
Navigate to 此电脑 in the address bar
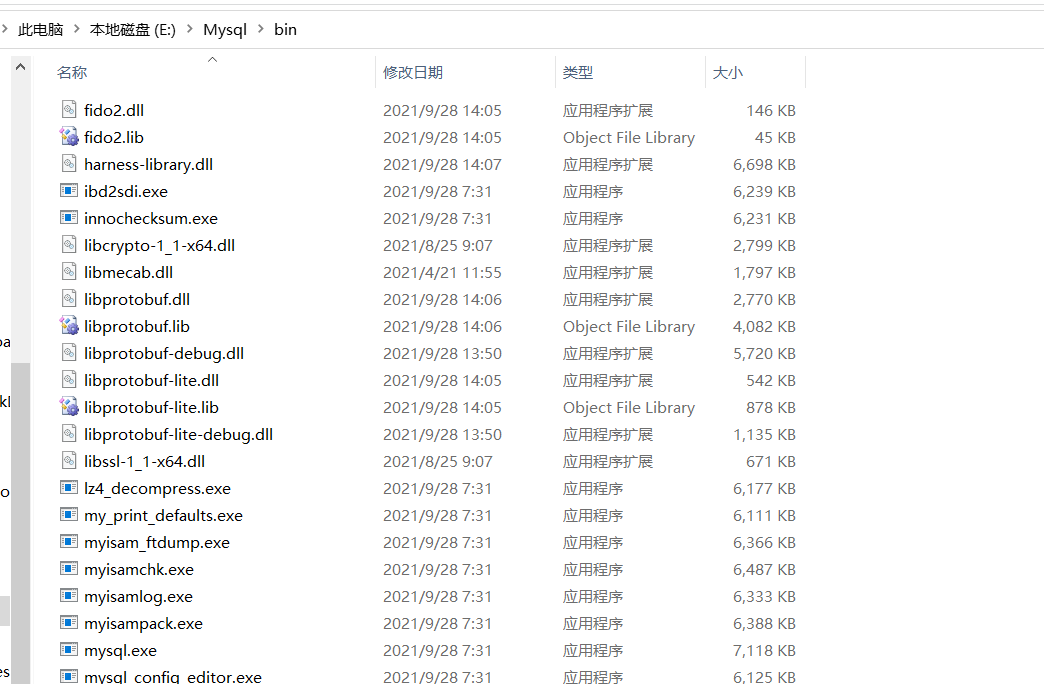(41, 29)
